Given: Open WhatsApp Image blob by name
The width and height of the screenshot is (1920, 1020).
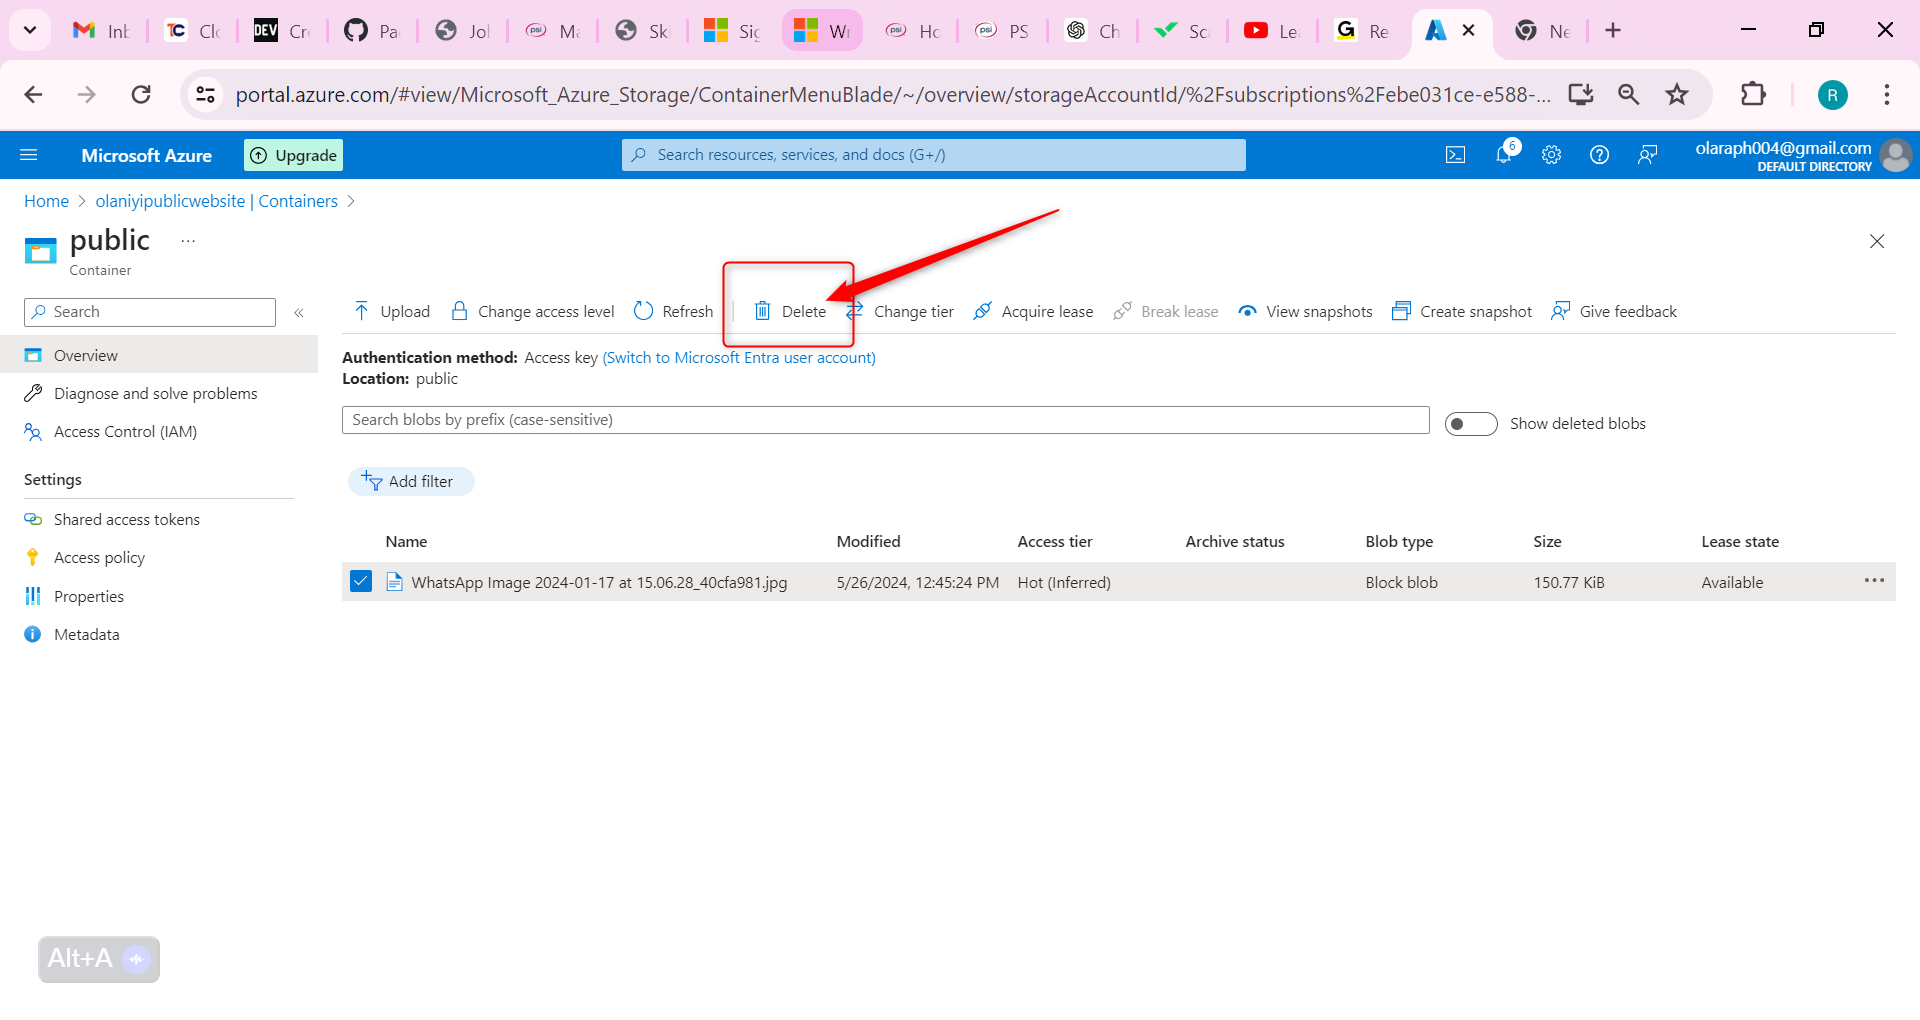Looking at the screenshot, I should [599, 582].
